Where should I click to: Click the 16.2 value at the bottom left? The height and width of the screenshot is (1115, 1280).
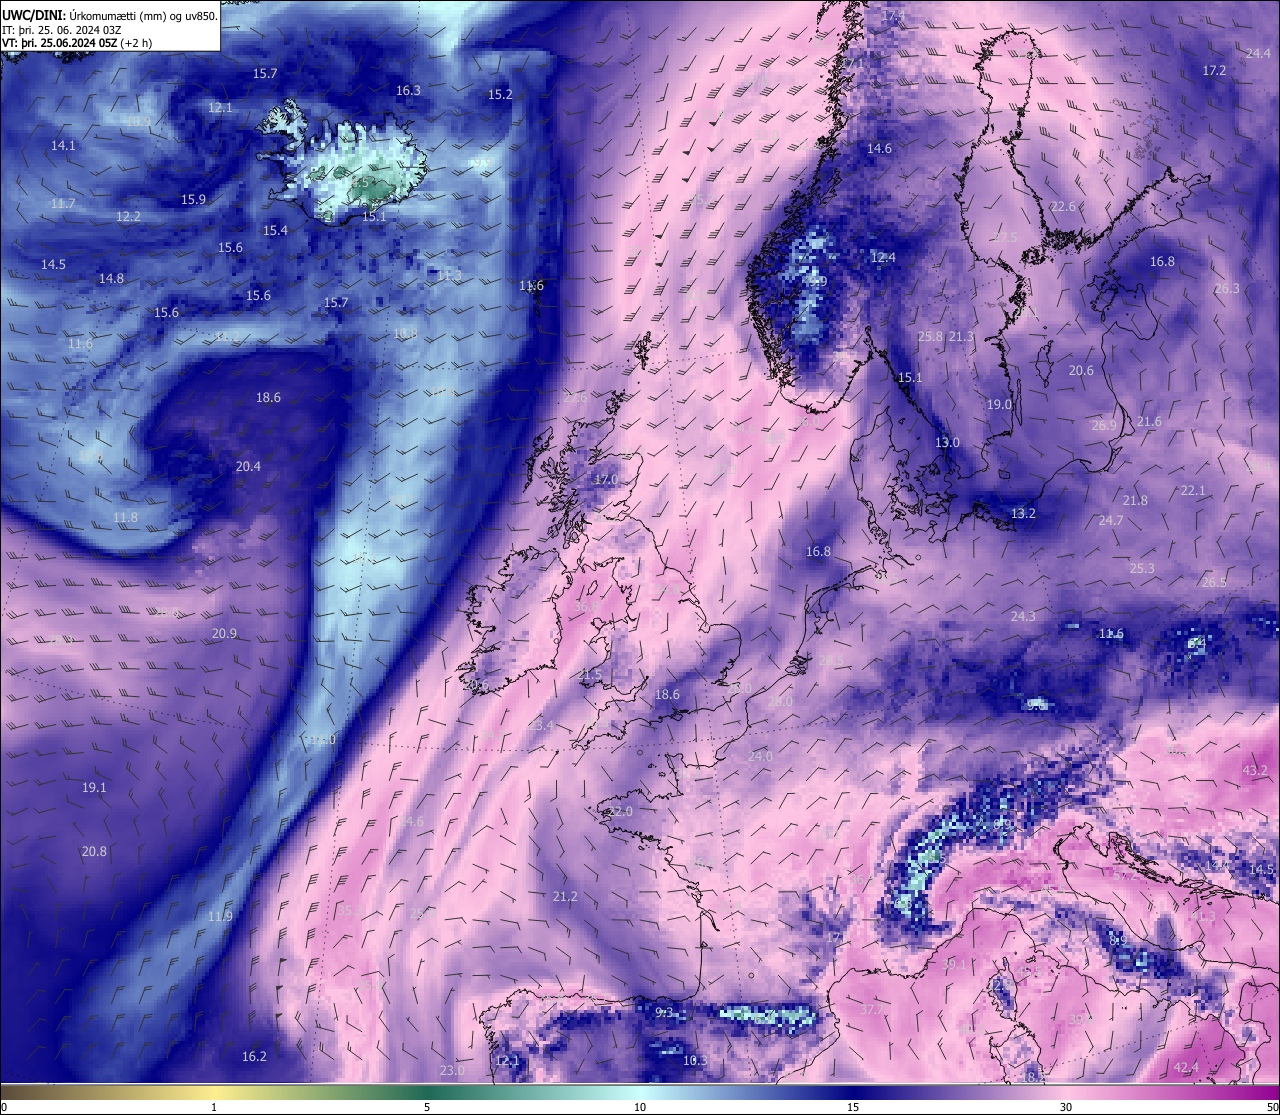[x=254, y=1057]
